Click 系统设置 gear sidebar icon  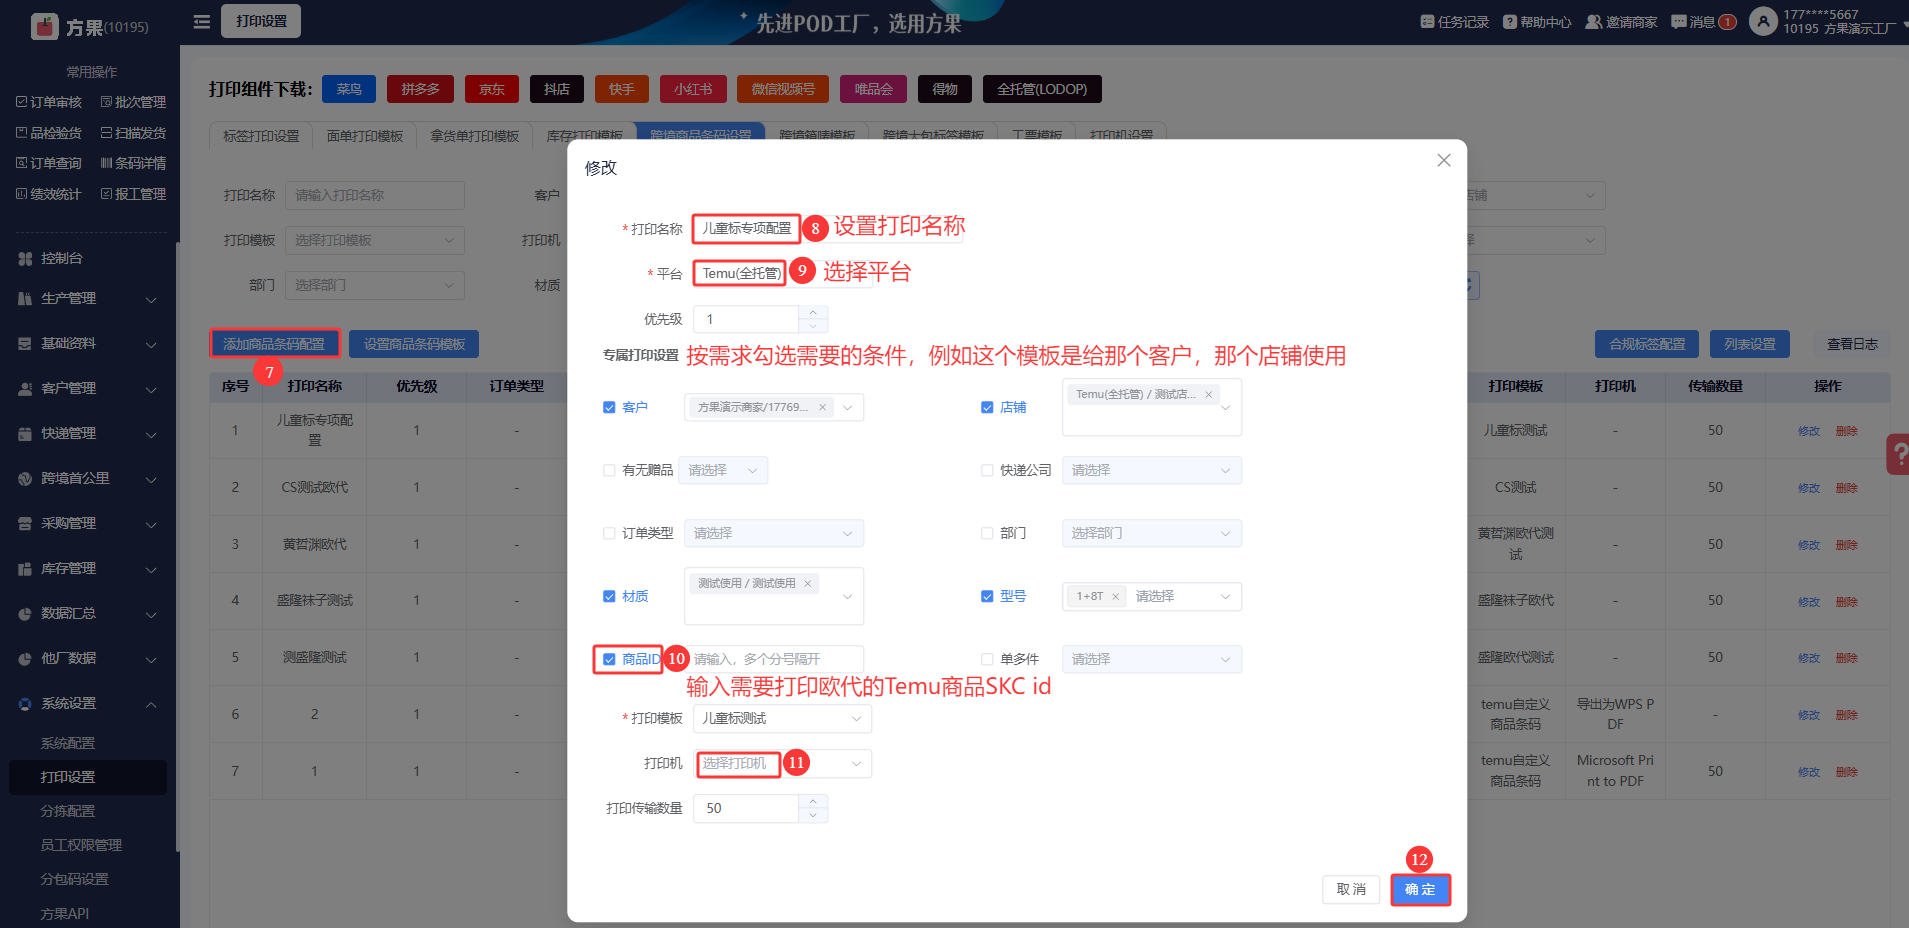click(x=25, y=703)
